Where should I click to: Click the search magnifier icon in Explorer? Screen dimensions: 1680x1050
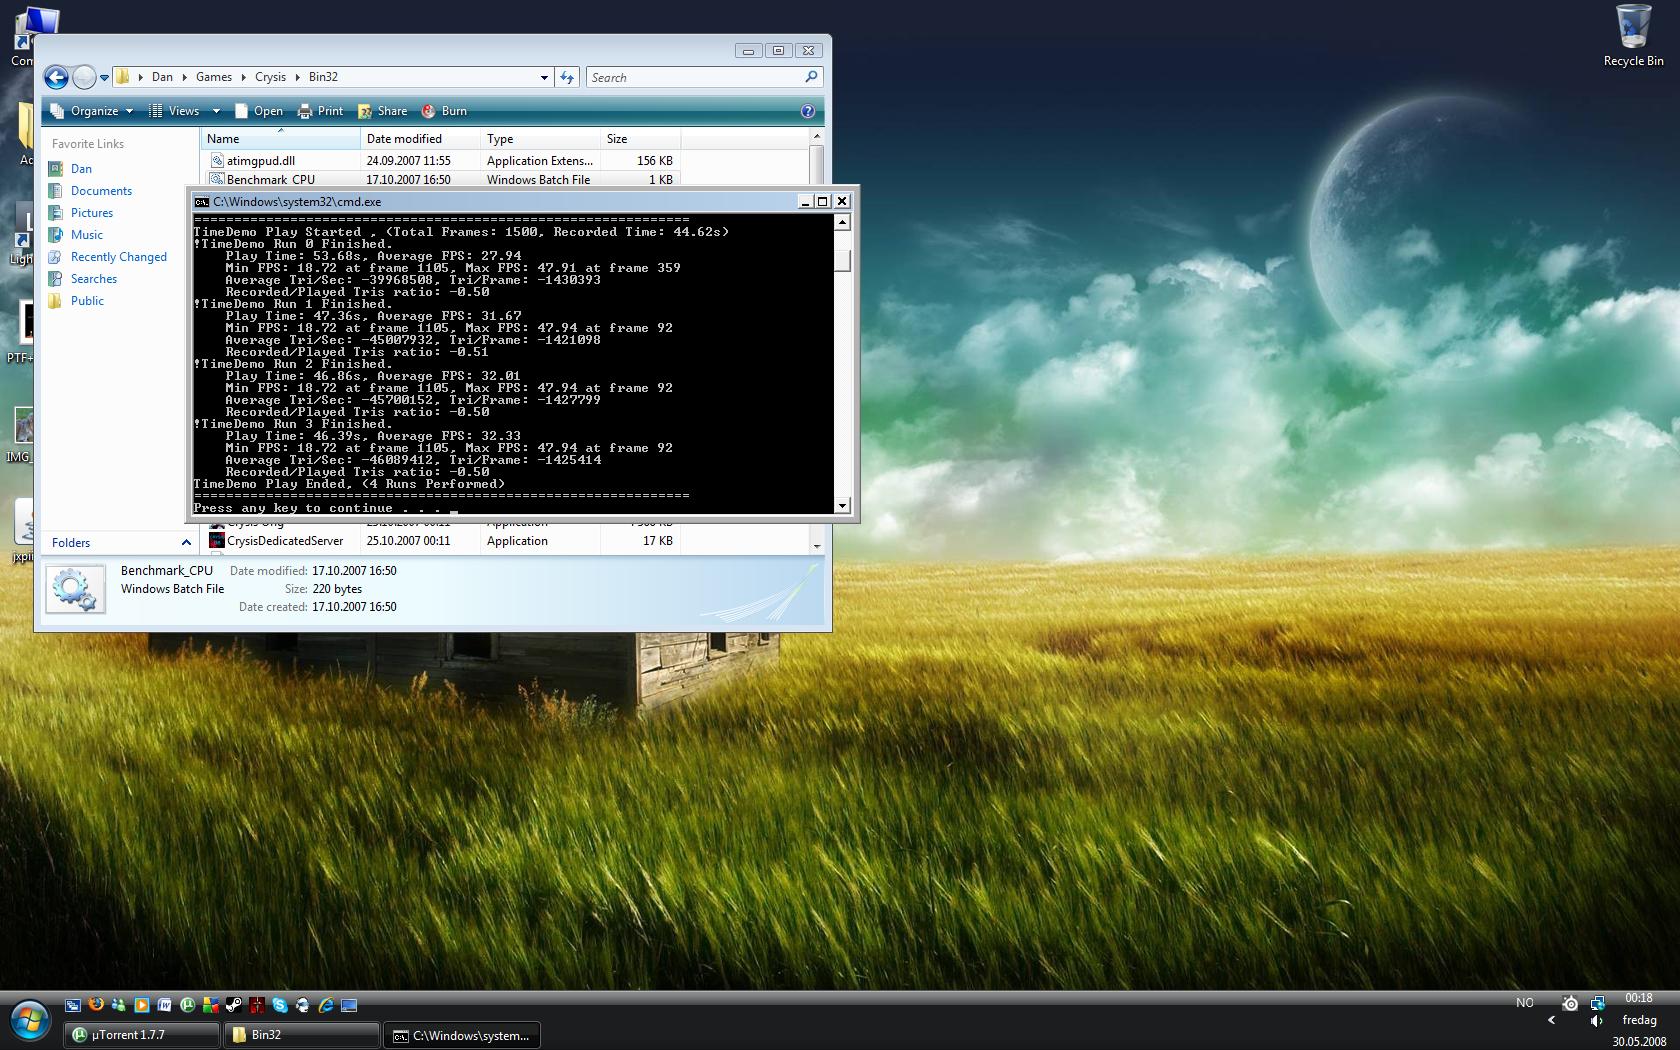pyautogui.click(x=811, y=76)
